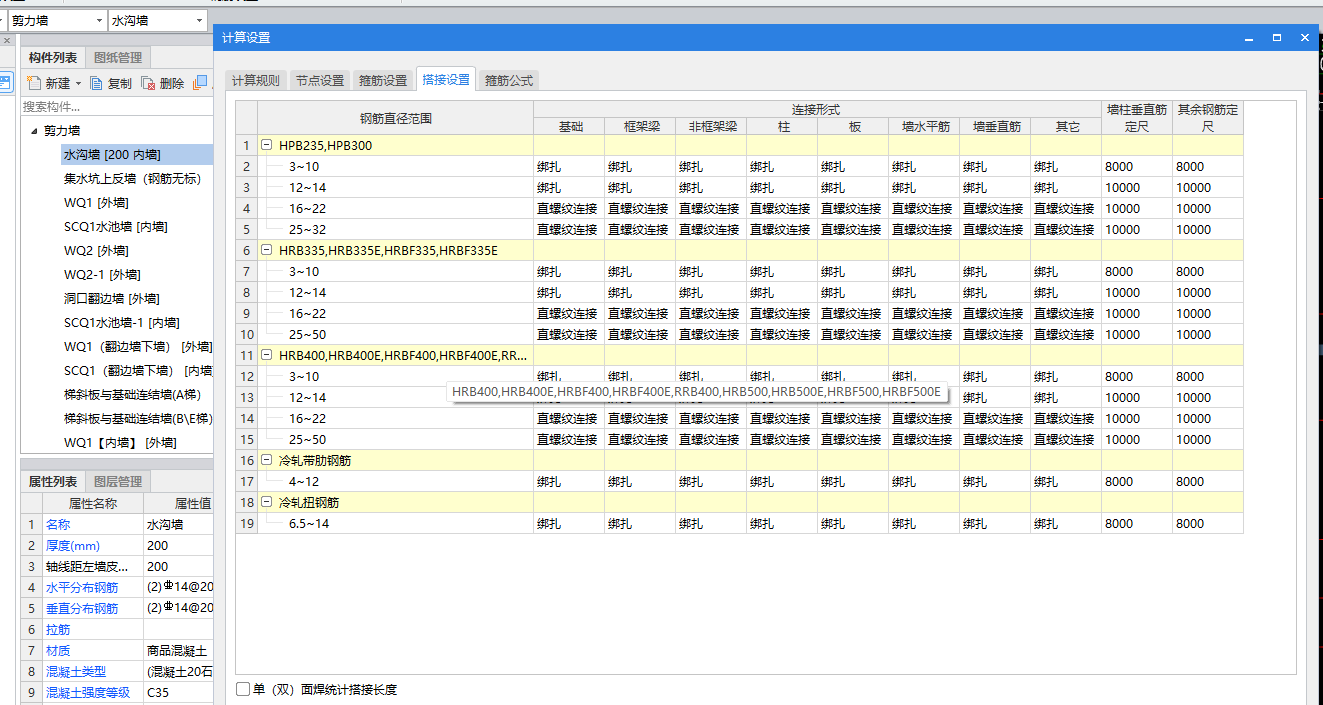Click the blue panel icon at far left
Screen dimensions: 1323x705
click(x=5, y=83)
